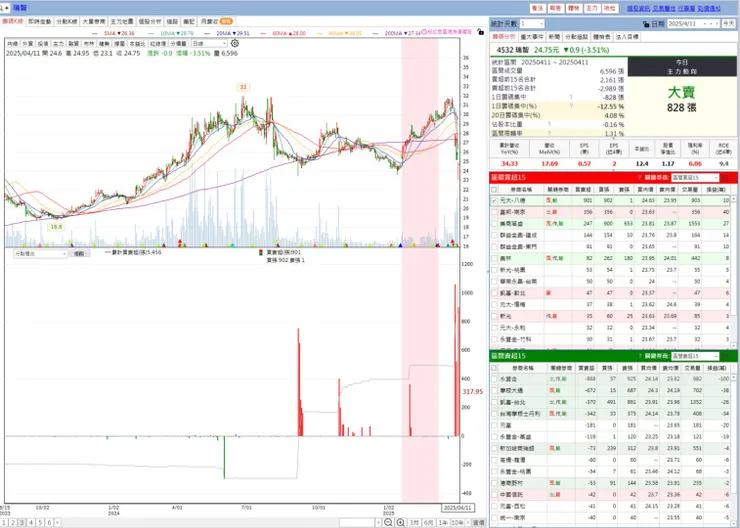Open the 主力地圖 tab
The image size is (740, 528).
click(x=122, y=22)
